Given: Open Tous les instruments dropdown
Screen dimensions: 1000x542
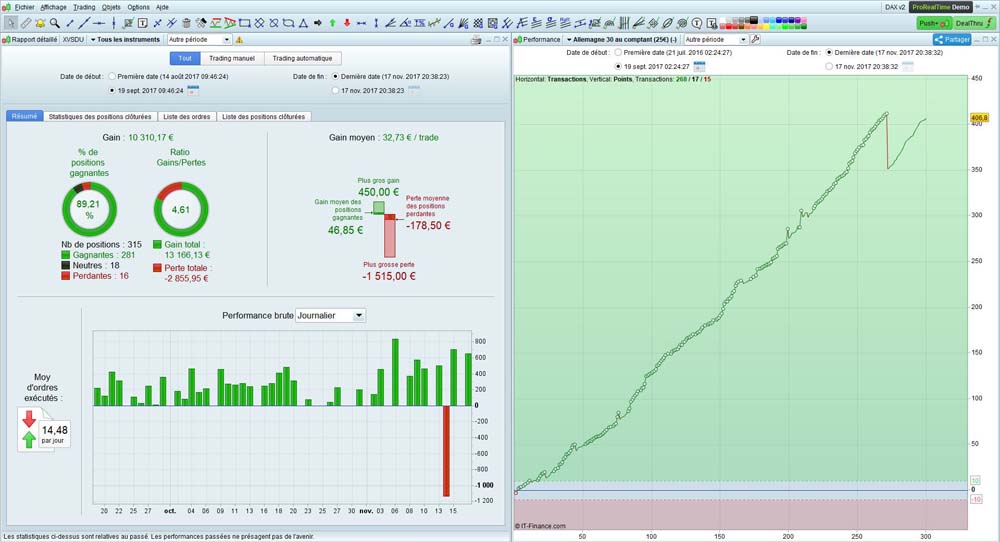Looking at the screenshot, I should 125,40.
